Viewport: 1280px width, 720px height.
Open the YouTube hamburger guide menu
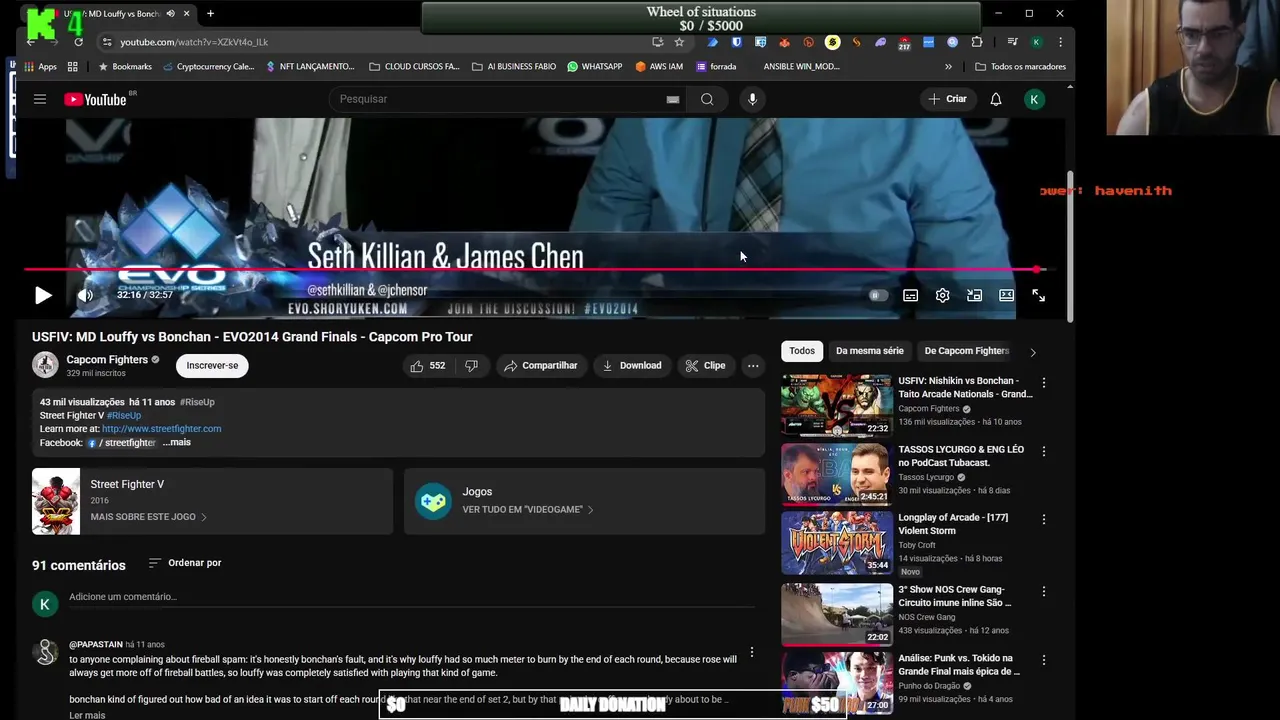[40, 99]
